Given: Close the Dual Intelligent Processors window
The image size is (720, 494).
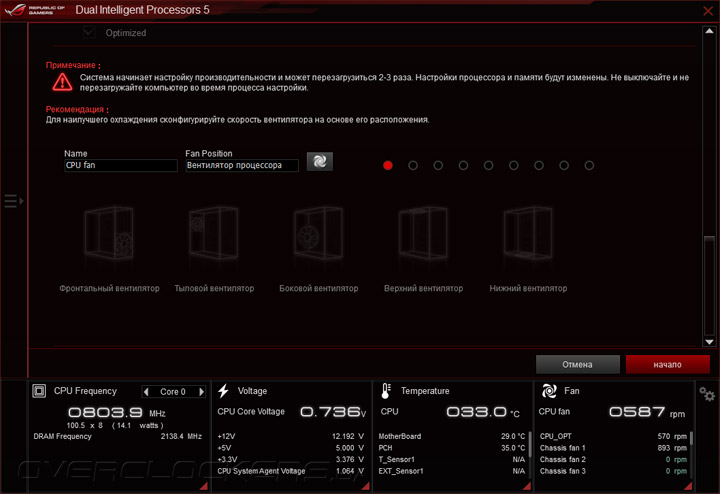Looking at the screenshot, I should pyautogui.click(x=708, y=11).
